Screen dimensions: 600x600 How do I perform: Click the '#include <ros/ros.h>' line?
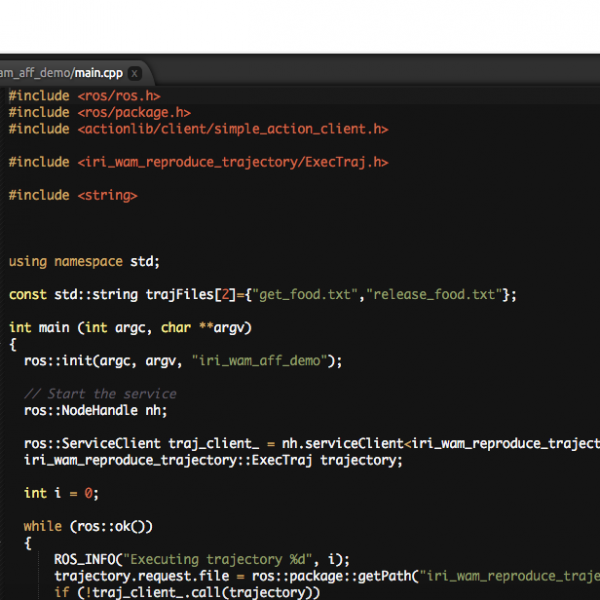[85, 96]
